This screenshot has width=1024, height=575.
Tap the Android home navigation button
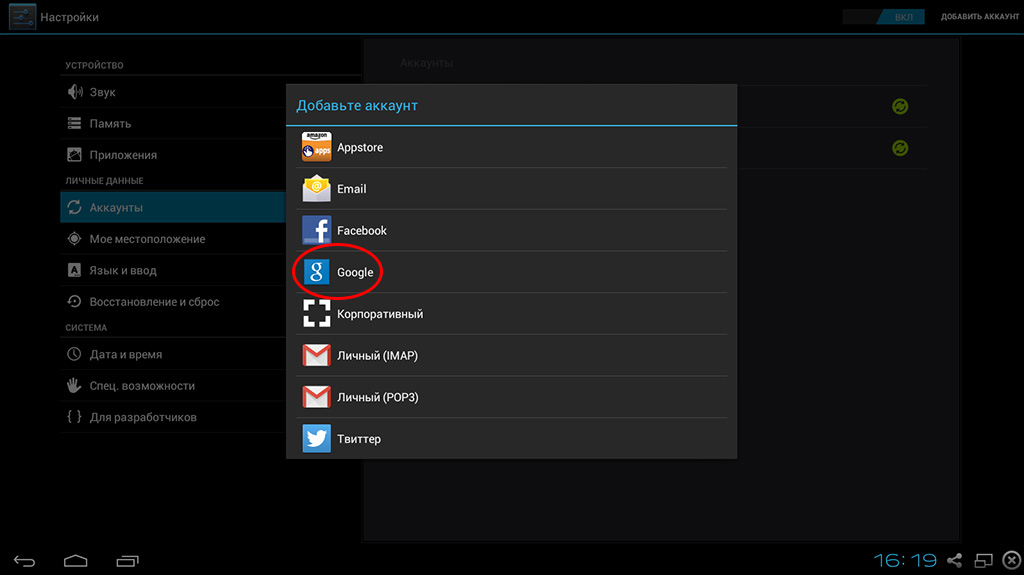76,561
